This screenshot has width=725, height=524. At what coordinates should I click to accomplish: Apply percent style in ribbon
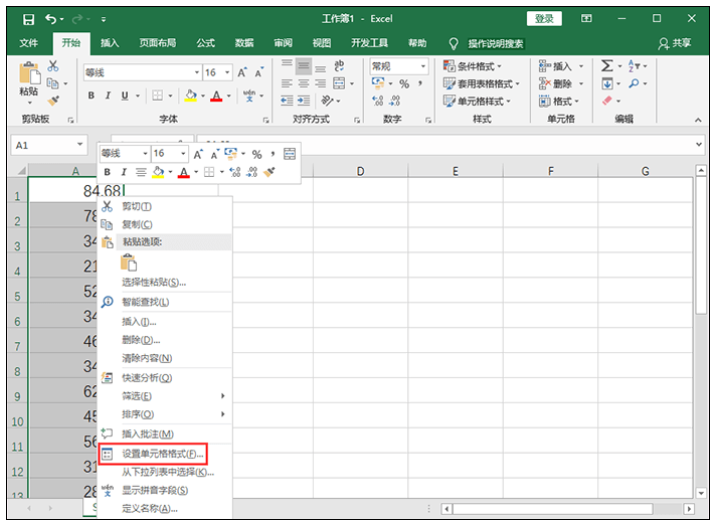coord(404,84)
